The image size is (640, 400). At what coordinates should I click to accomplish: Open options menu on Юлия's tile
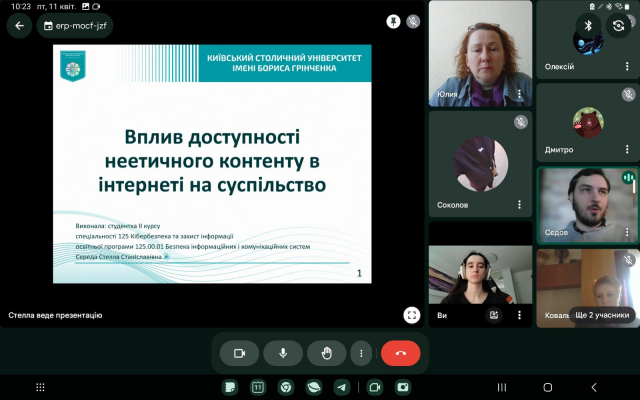coord(519,95)
